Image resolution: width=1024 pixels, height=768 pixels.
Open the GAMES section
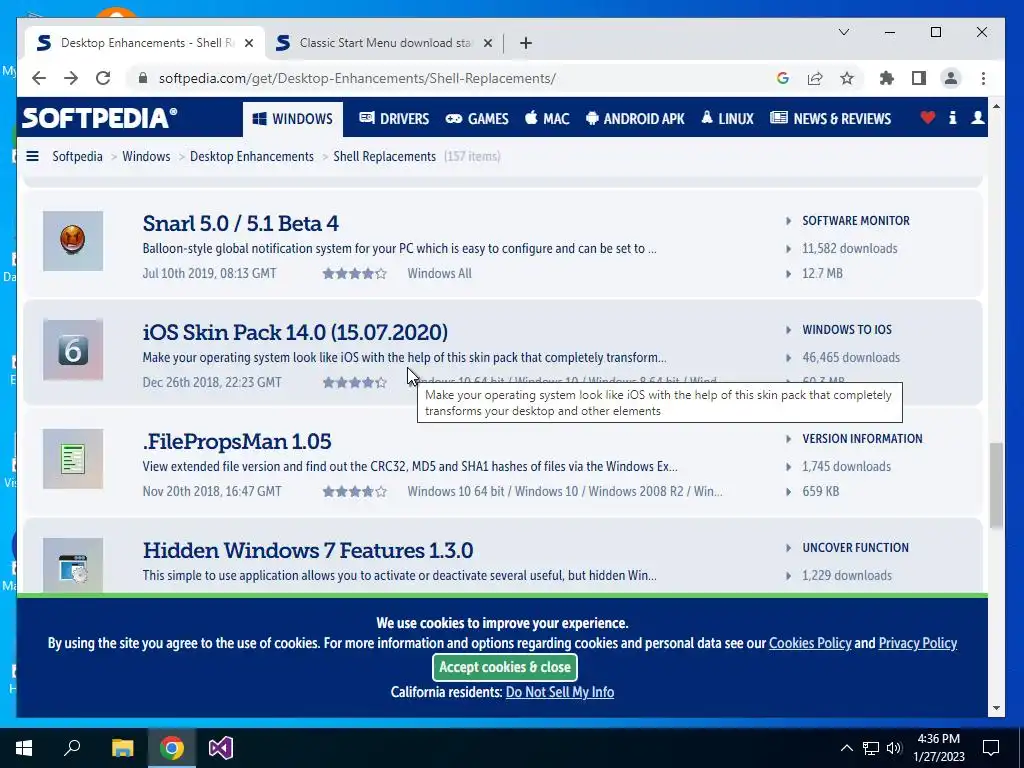click(477, 118)
